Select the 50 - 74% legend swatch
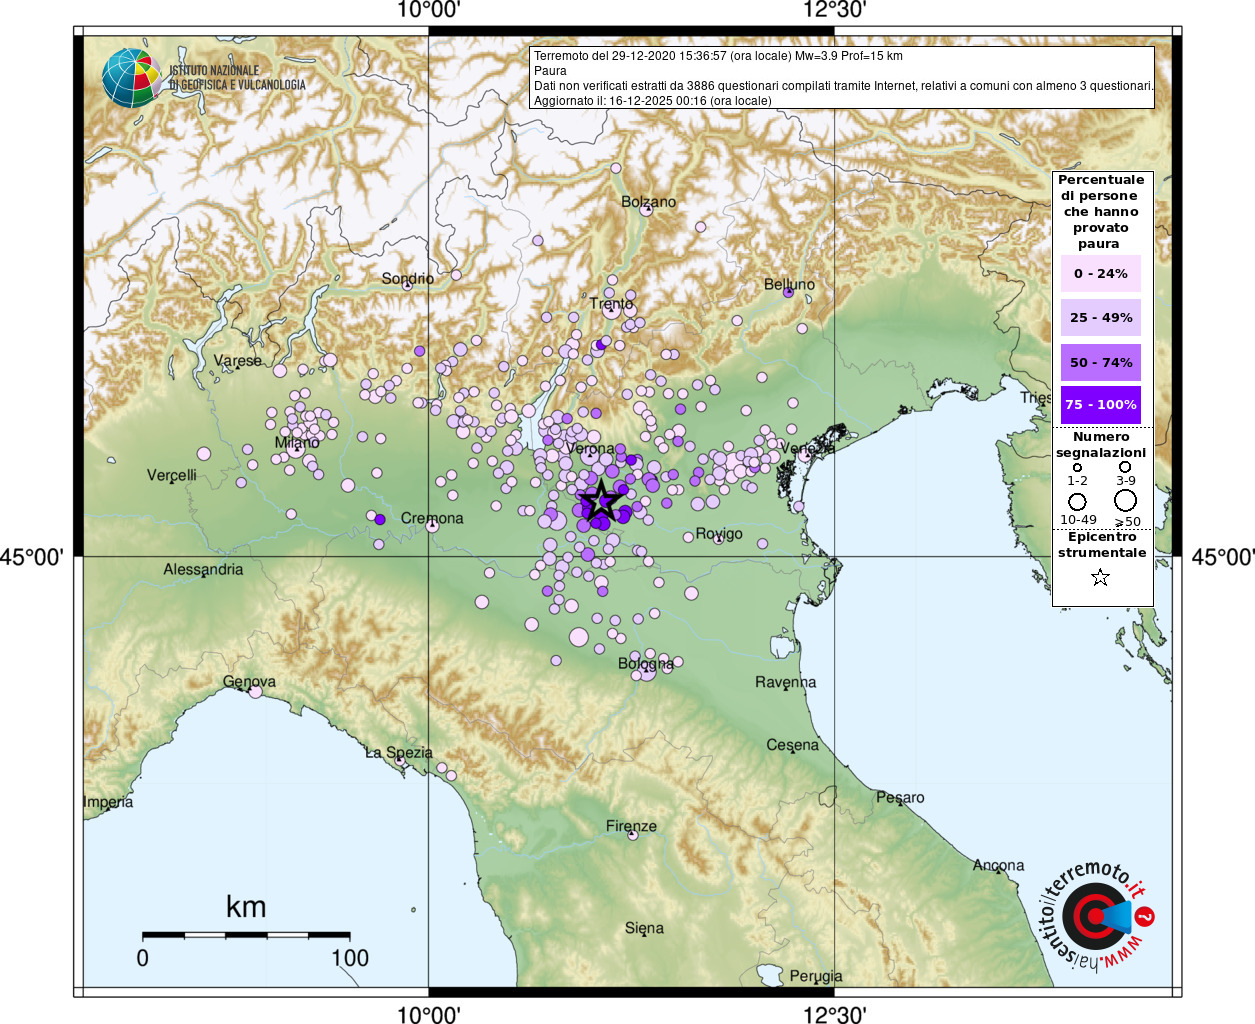This screenshot has width=1255, height=1024. [1100, 362]
